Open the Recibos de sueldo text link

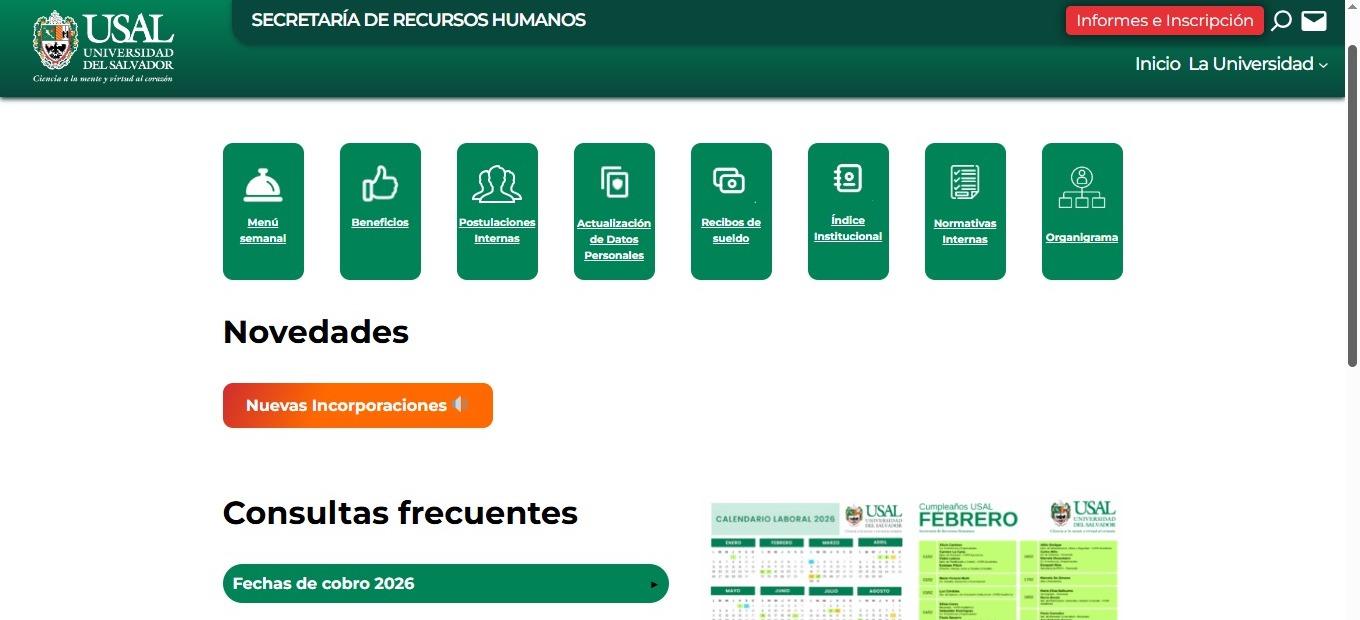tap(730, 231)
